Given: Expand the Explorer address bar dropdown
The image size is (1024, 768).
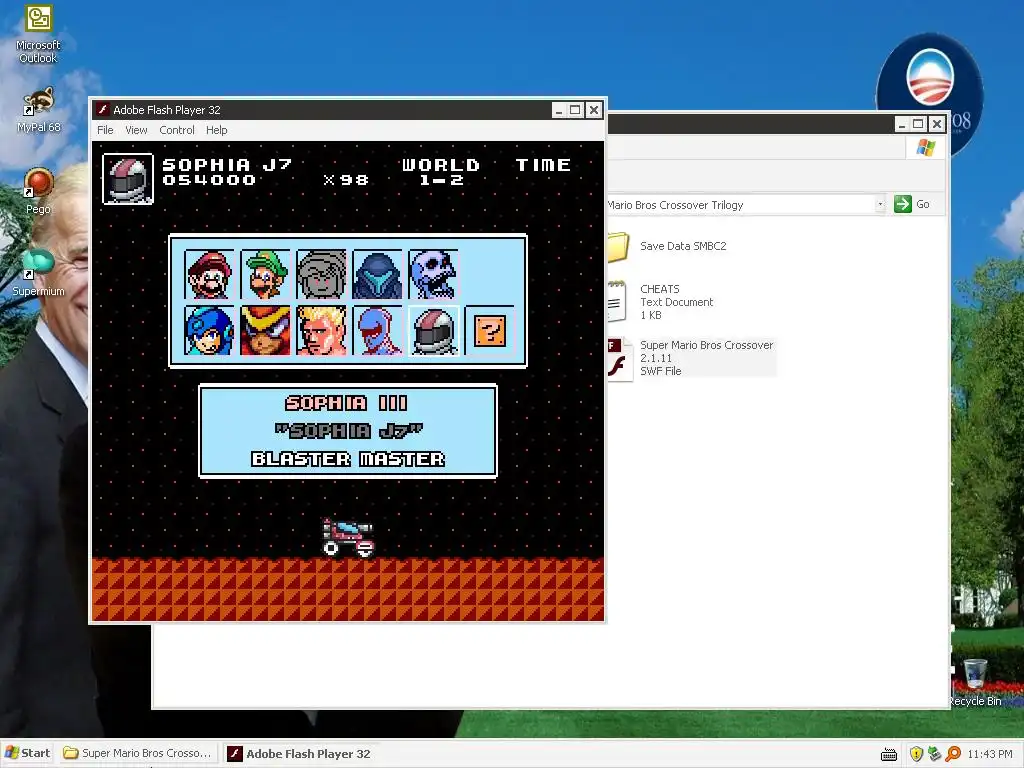Looking at the screenshot, I should point(880,204).
